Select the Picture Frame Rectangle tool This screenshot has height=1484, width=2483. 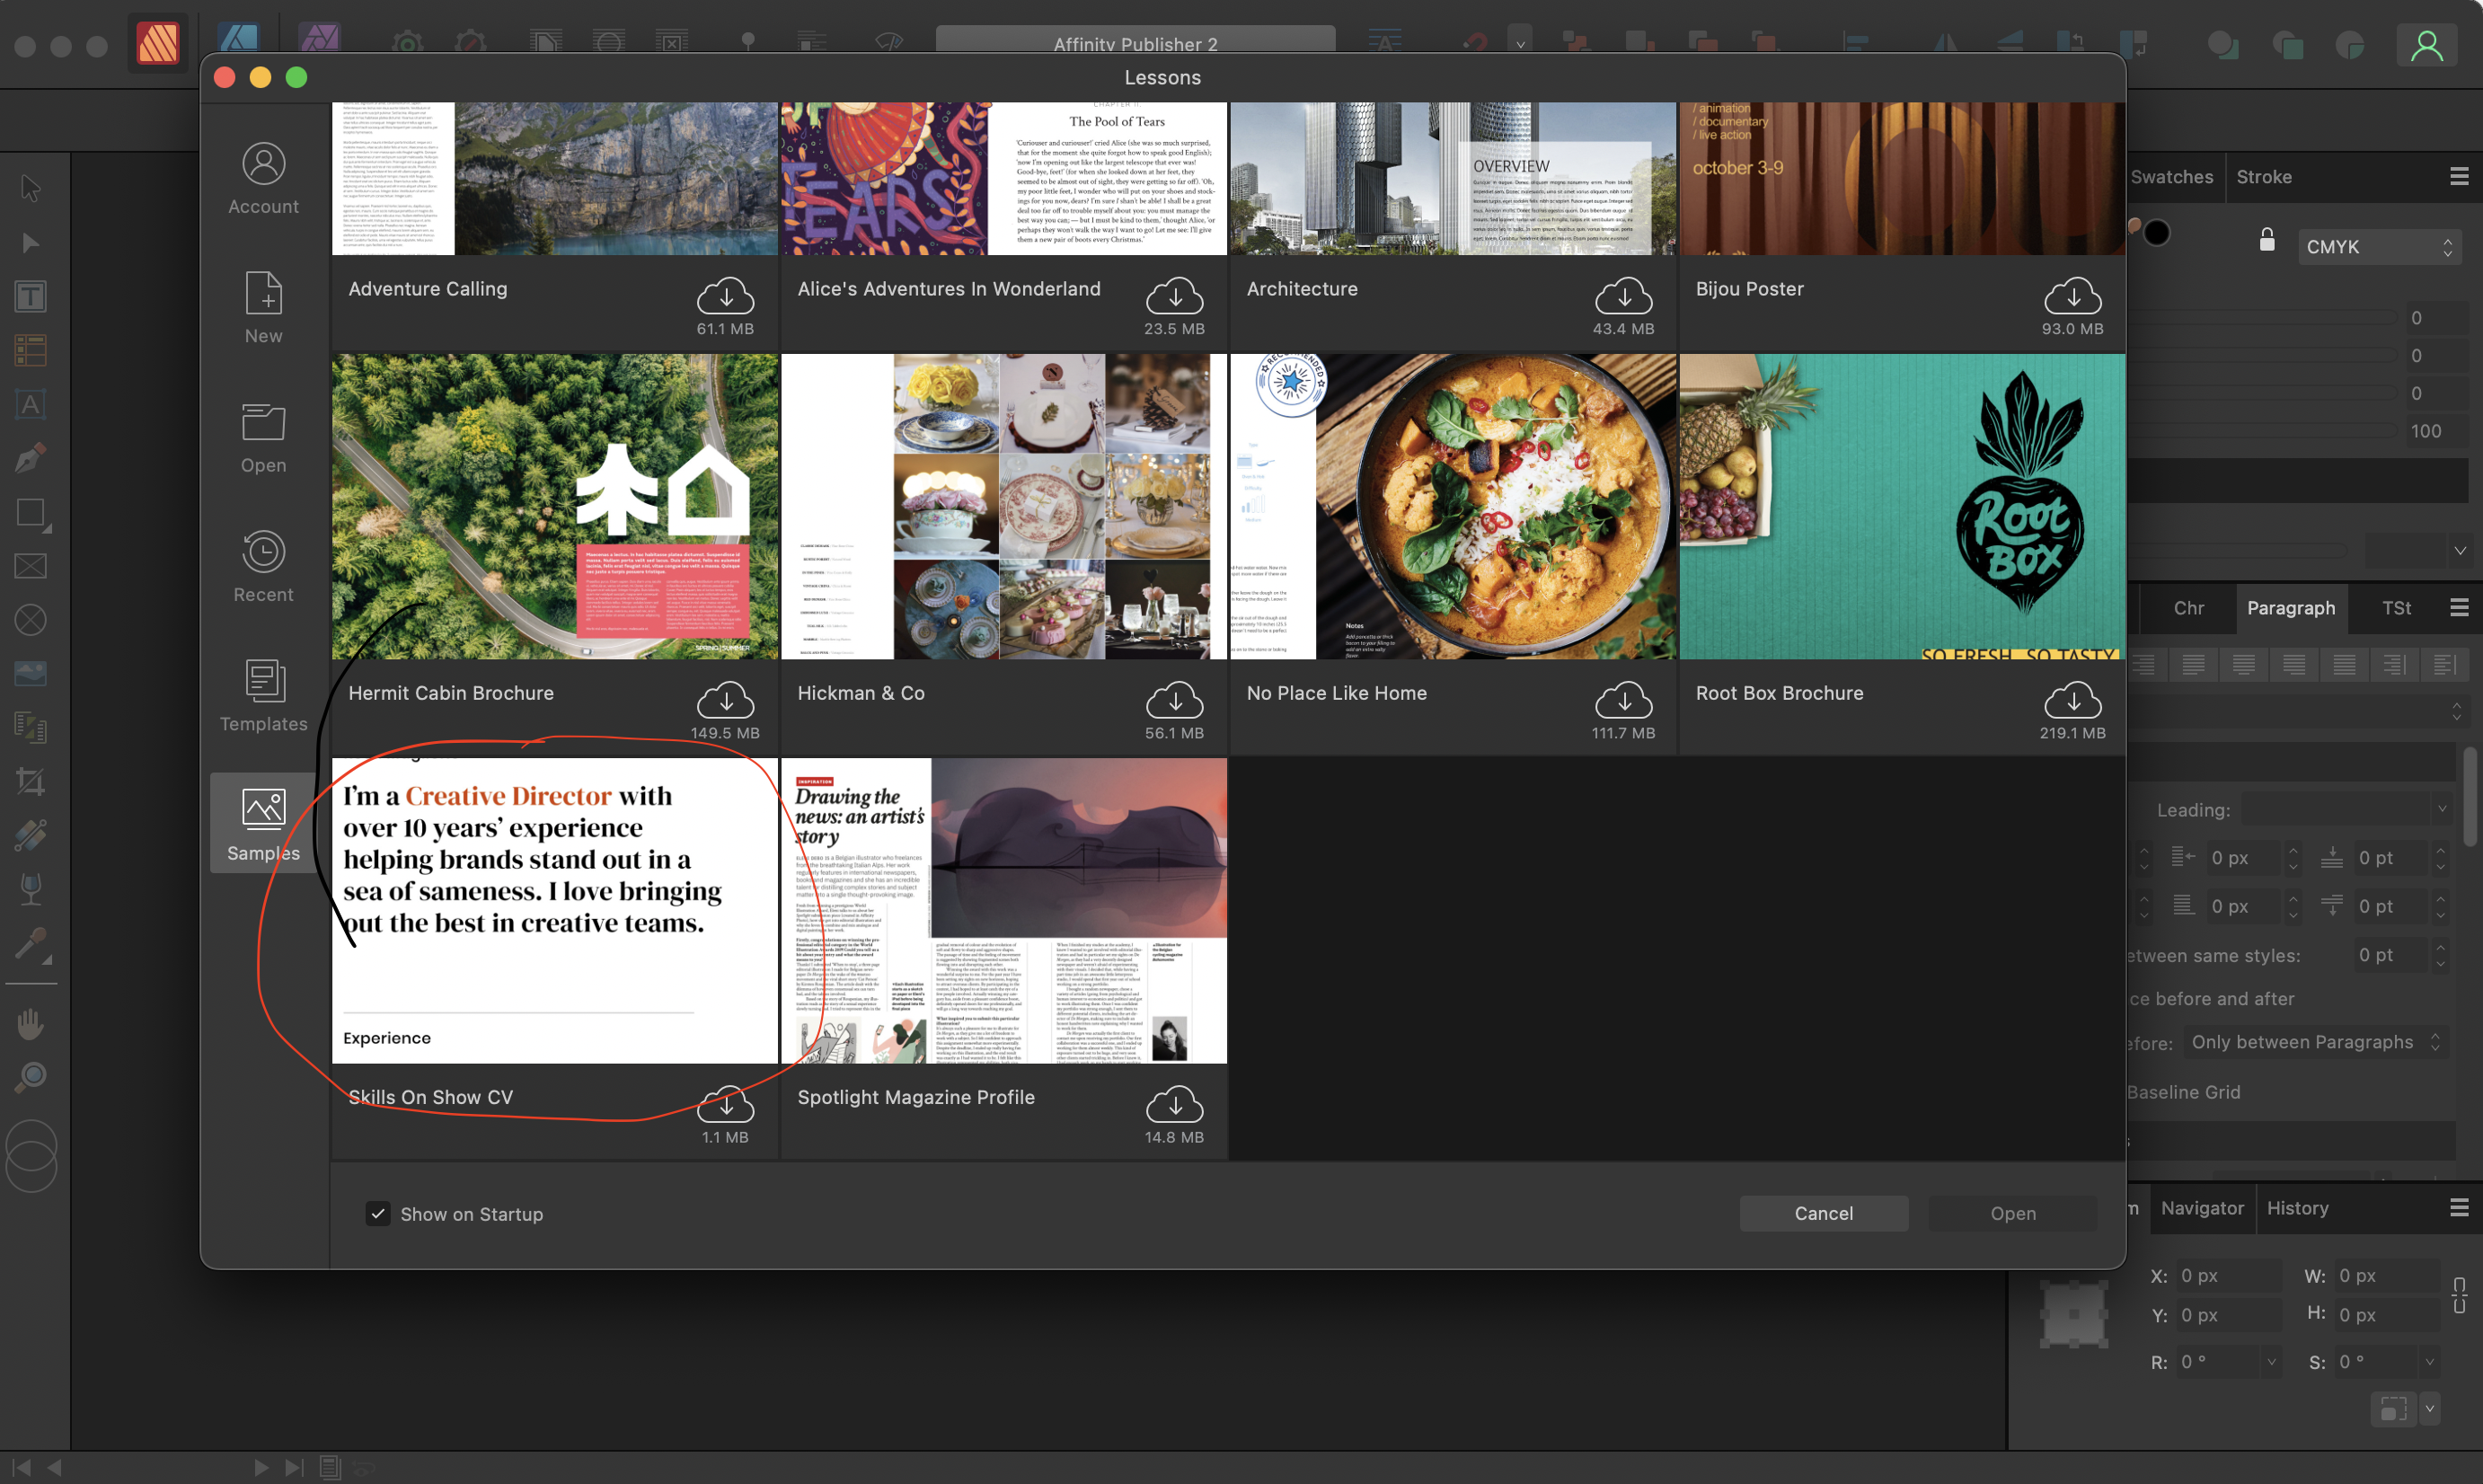click(x=31, y=566)
